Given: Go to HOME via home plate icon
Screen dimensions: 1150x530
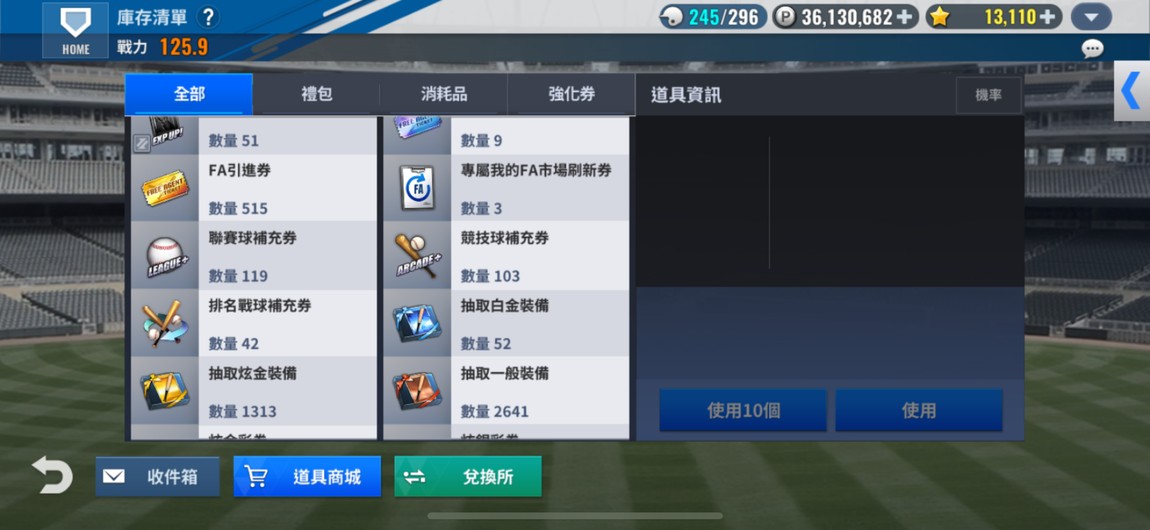Looking at the screenshot, I should tap(76, 30).
